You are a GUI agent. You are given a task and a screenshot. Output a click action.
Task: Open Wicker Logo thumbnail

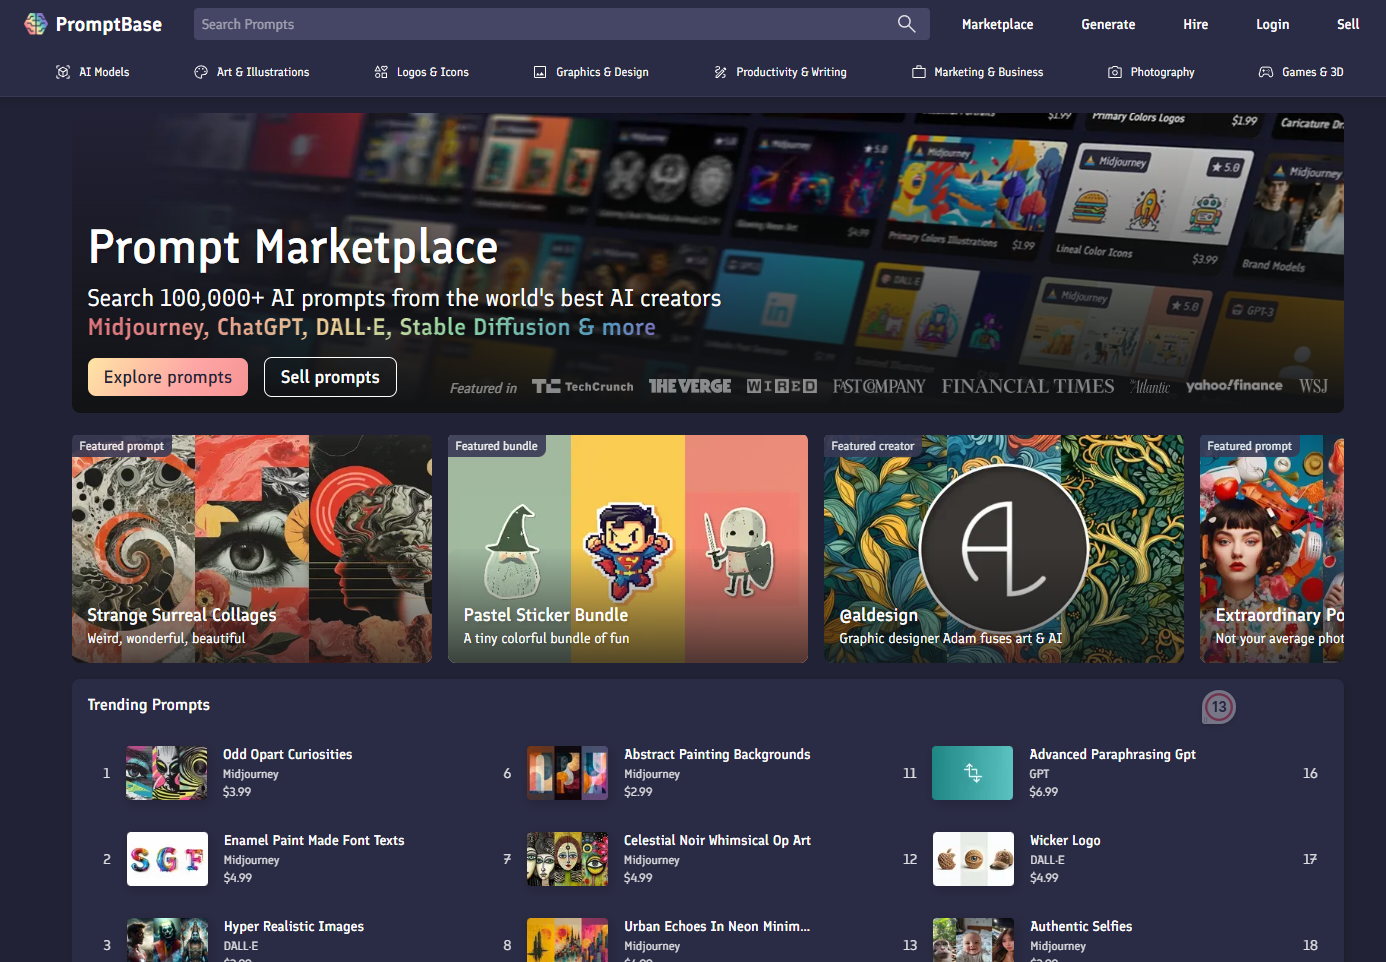coord(973,859)
